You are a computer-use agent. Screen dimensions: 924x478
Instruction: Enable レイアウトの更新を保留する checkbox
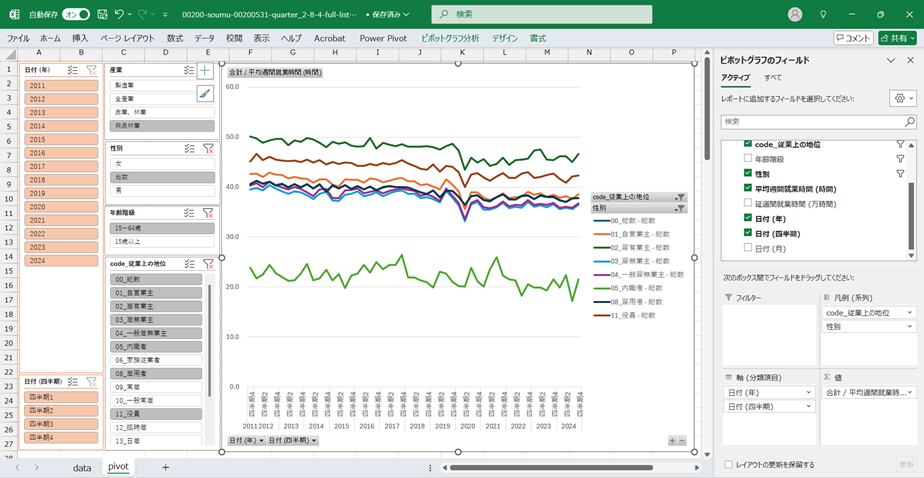728,465
